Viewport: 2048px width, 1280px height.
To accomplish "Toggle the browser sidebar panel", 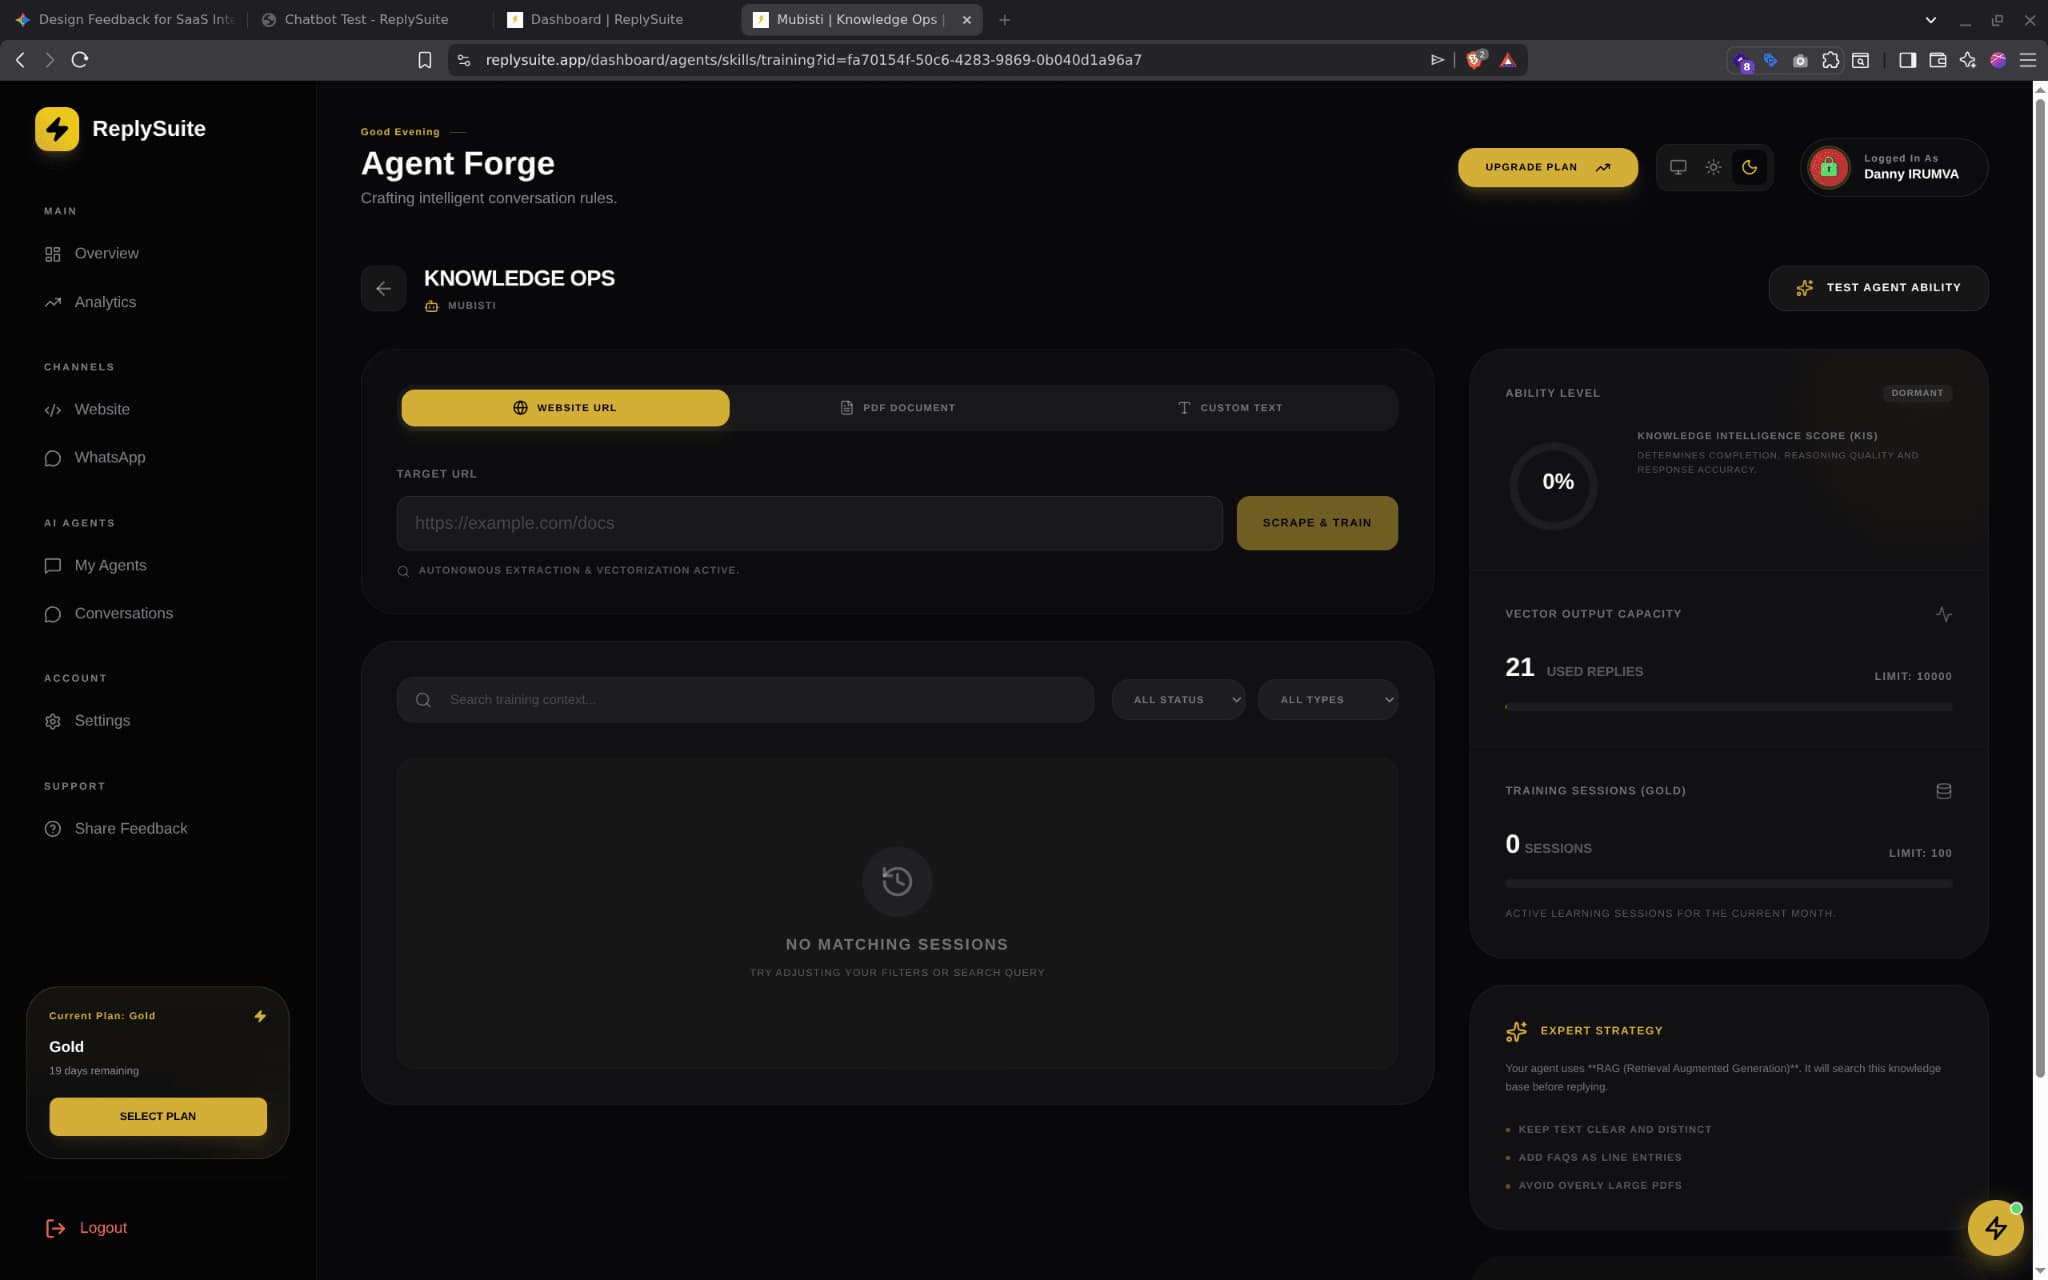I will [x=1907, y=60].
